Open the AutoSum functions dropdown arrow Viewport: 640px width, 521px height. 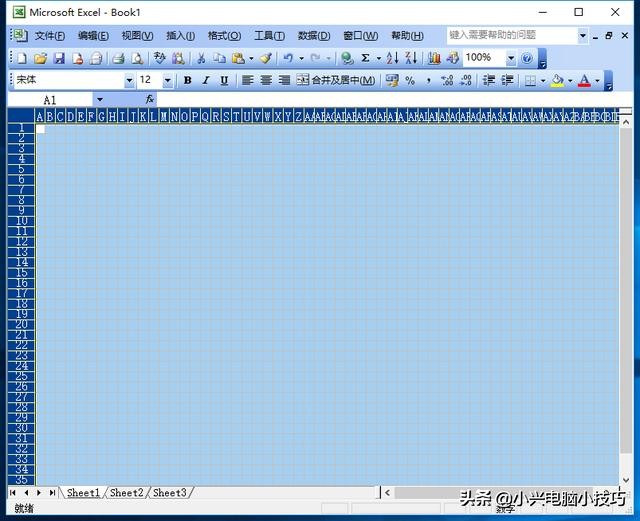378,58
